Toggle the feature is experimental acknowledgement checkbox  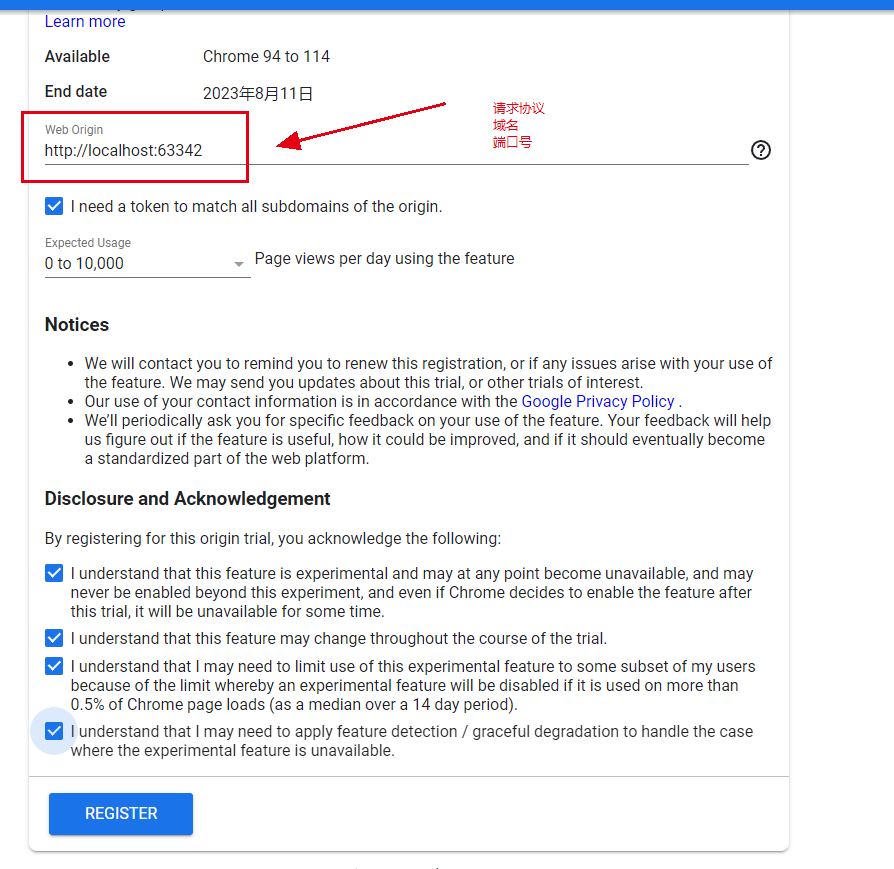point(54,573)
